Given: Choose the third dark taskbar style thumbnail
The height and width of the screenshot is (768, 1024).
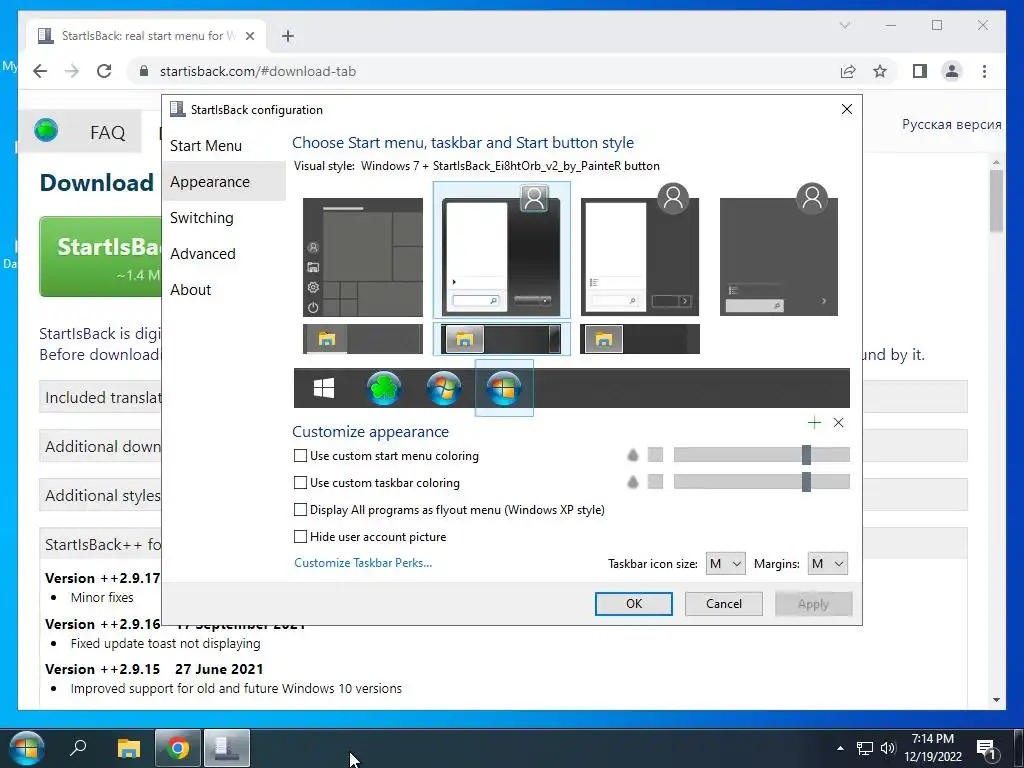Looking at the screenshot, I should pos(640,339).
